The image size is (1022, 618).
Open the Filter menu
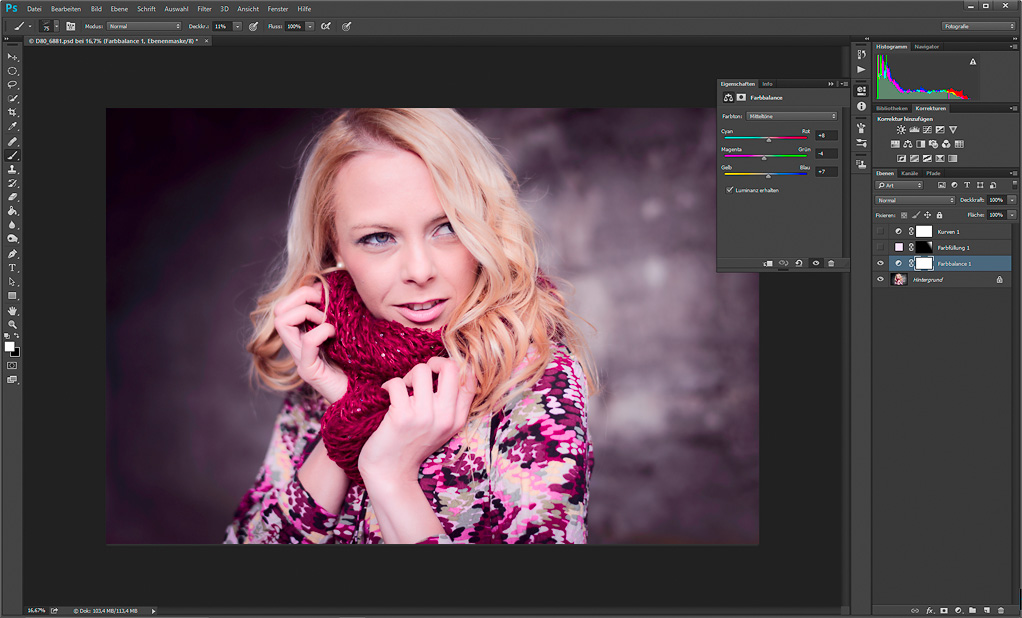coord(204,8)
